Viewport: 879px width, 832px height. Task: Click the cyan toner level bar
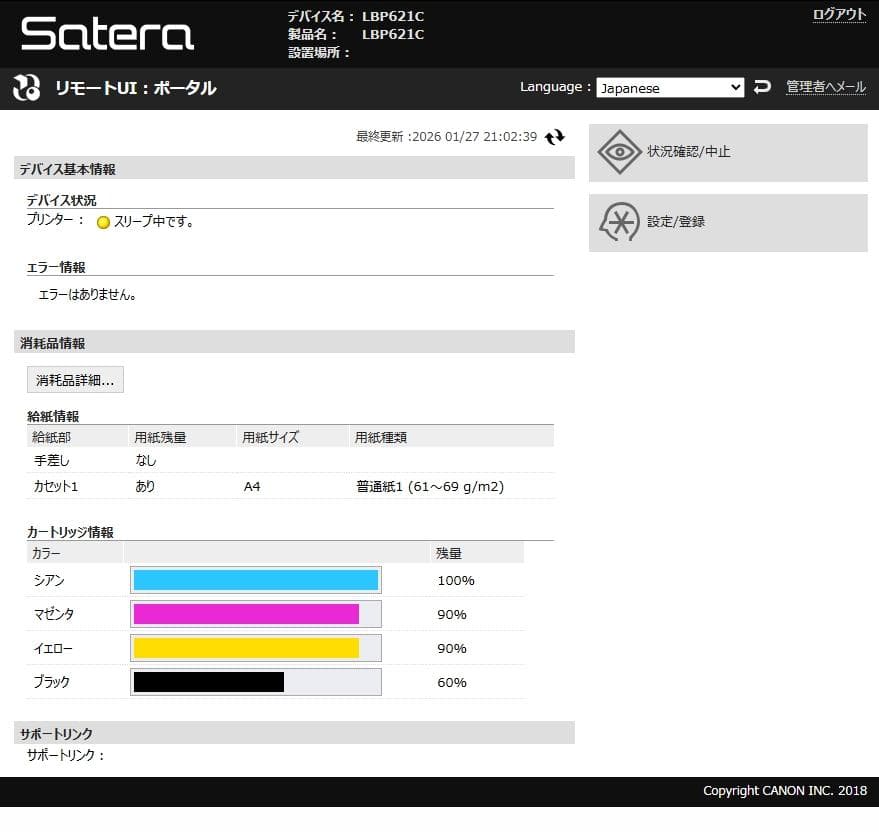point(254,579)
